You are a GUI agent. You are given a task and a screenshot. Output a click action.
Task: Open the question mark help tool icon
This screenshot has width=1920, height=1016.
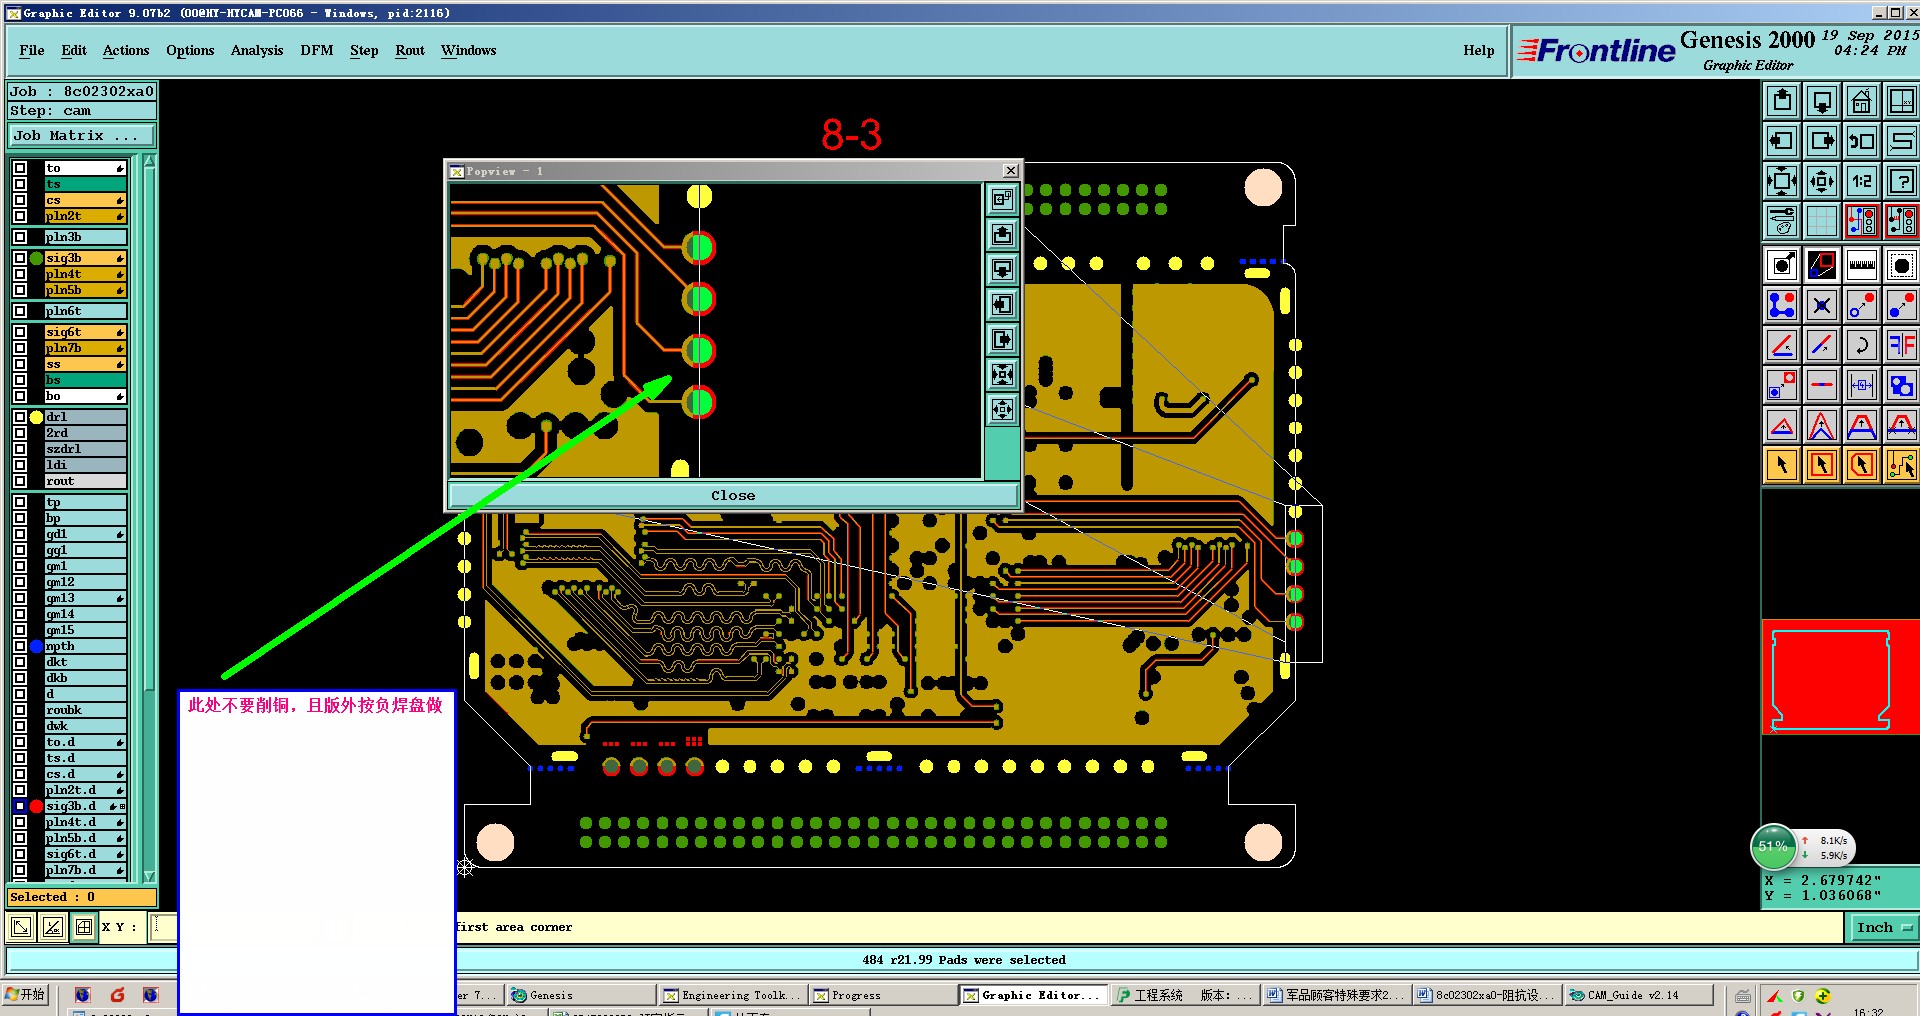[1901, 181]
